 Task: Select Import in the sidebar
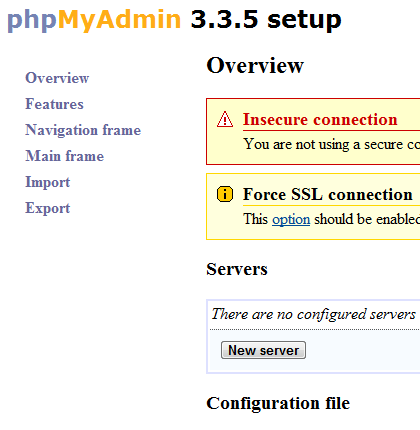click(x=48, y=182)
